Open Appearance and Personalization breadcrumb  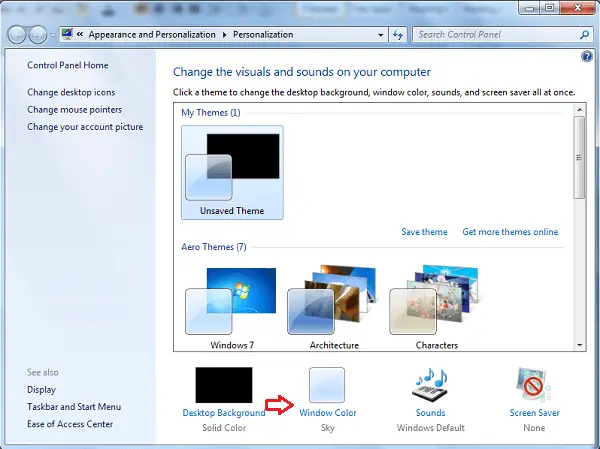152,34
